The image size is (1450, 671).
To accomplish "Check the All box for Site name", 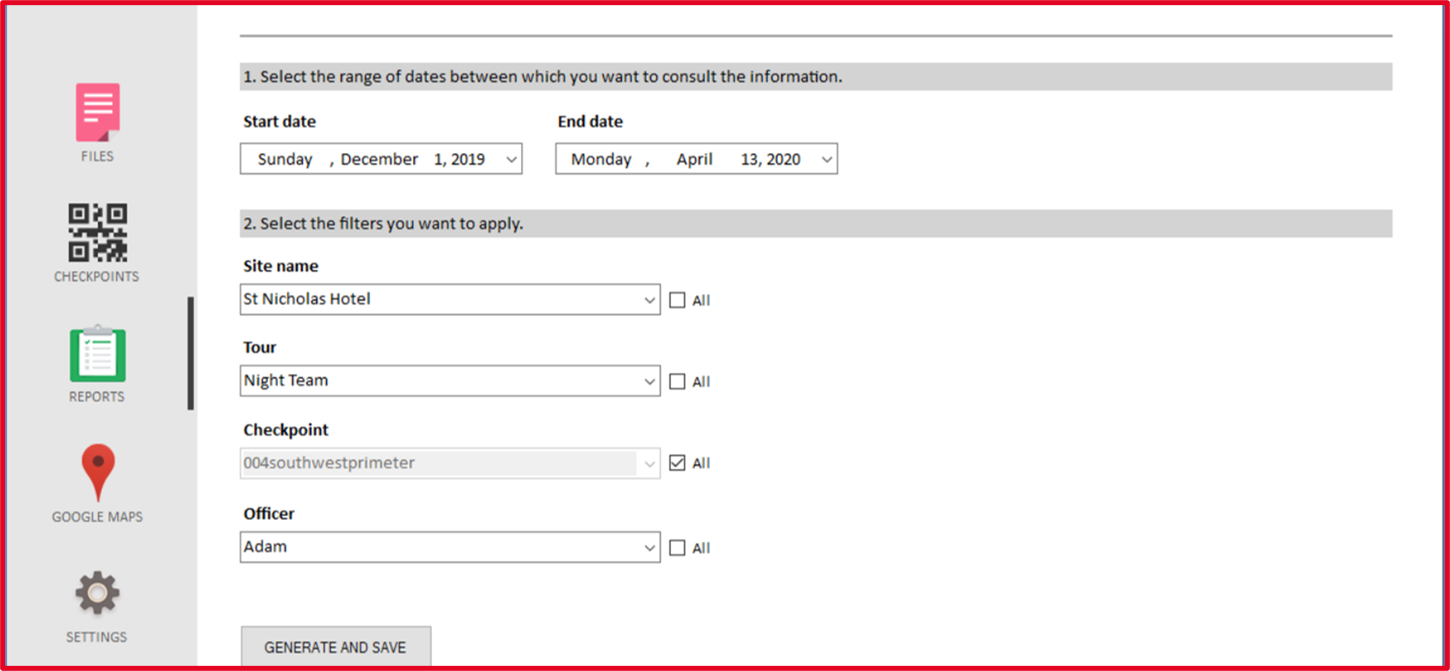I will (677, 300).
